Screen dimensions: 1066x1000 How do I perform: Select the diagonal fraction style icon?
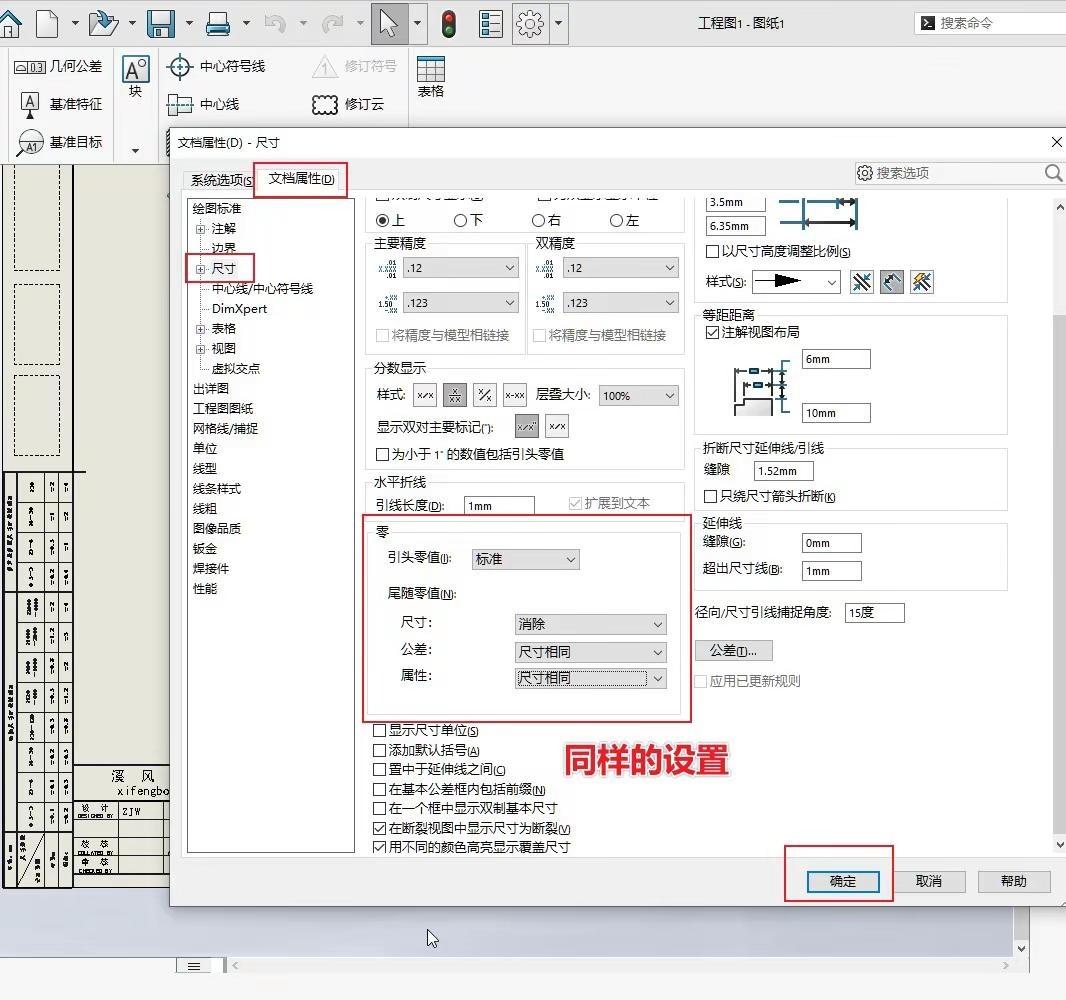[485, 394]
